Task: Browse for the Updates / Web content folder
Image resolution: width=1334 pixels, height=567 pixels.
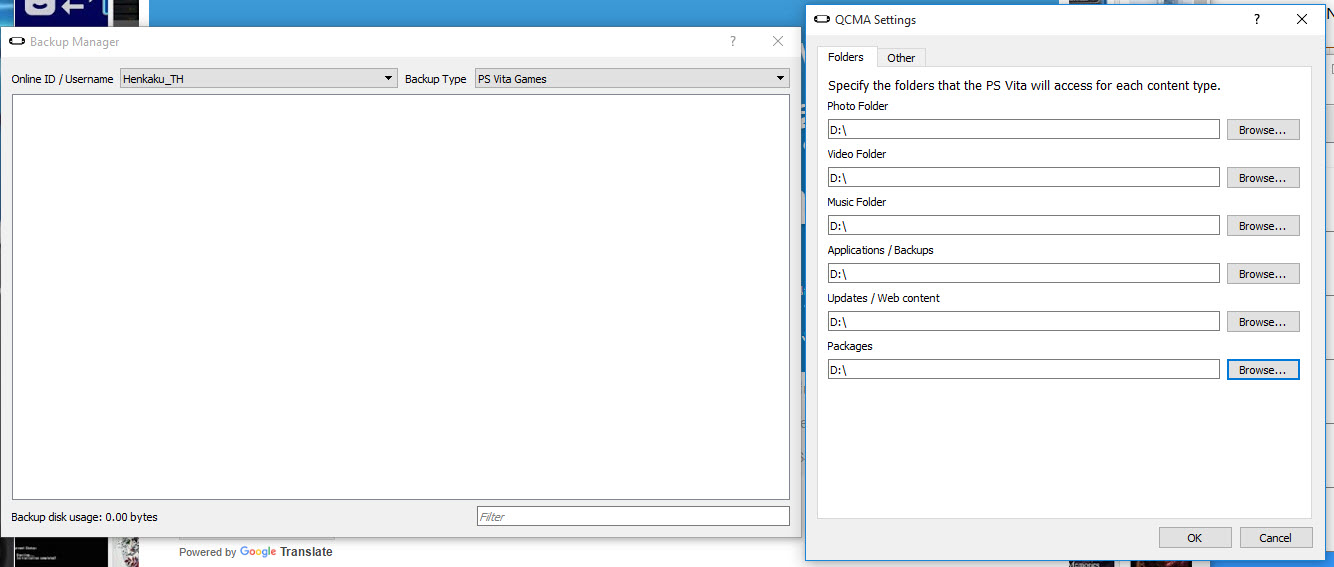Action: coord(1263,322)
